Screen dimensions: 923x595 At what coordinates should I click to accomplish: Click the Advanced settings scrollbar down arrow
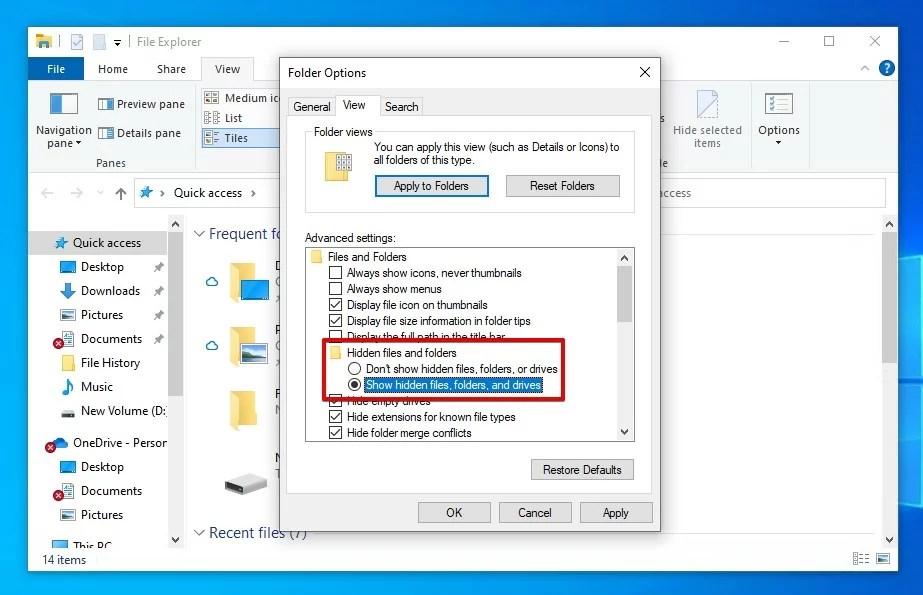pyautogui.click(x=623, y=431)
